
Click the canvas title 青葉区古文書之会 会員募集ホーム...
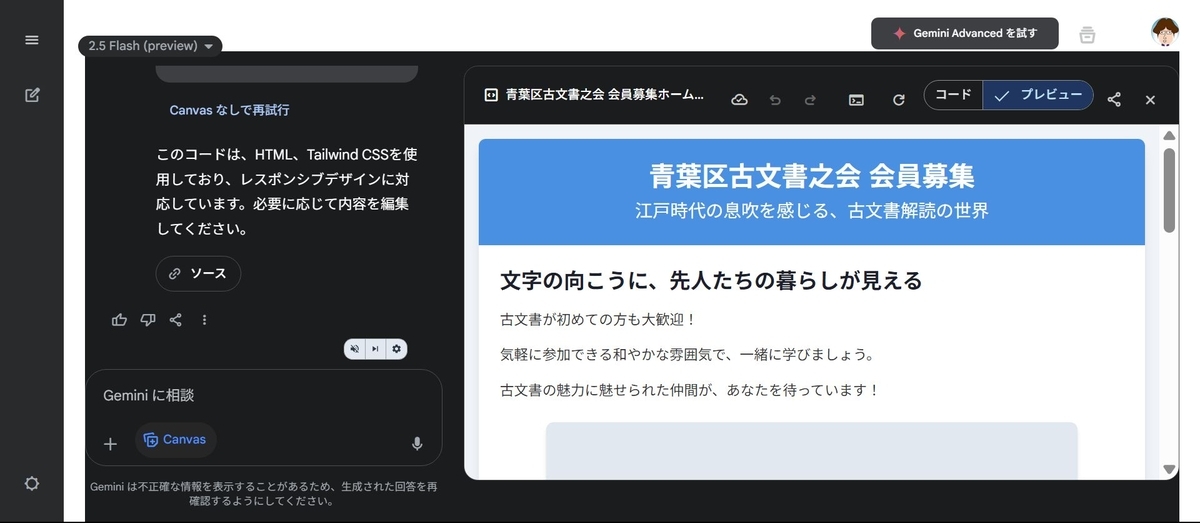[605, 96]
